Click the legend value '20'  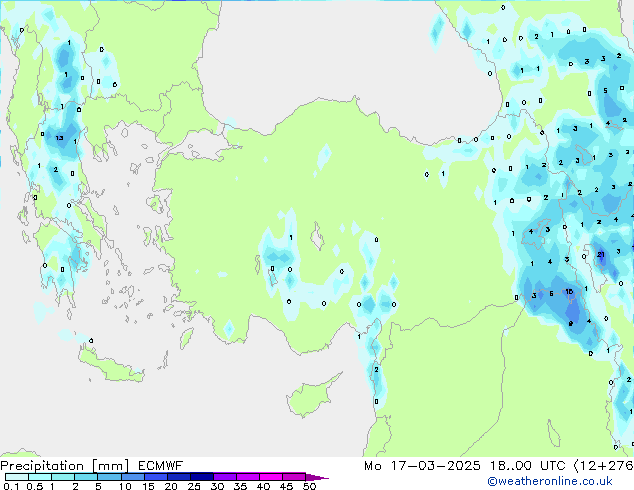pyautogui.click(x=171, y=486)
